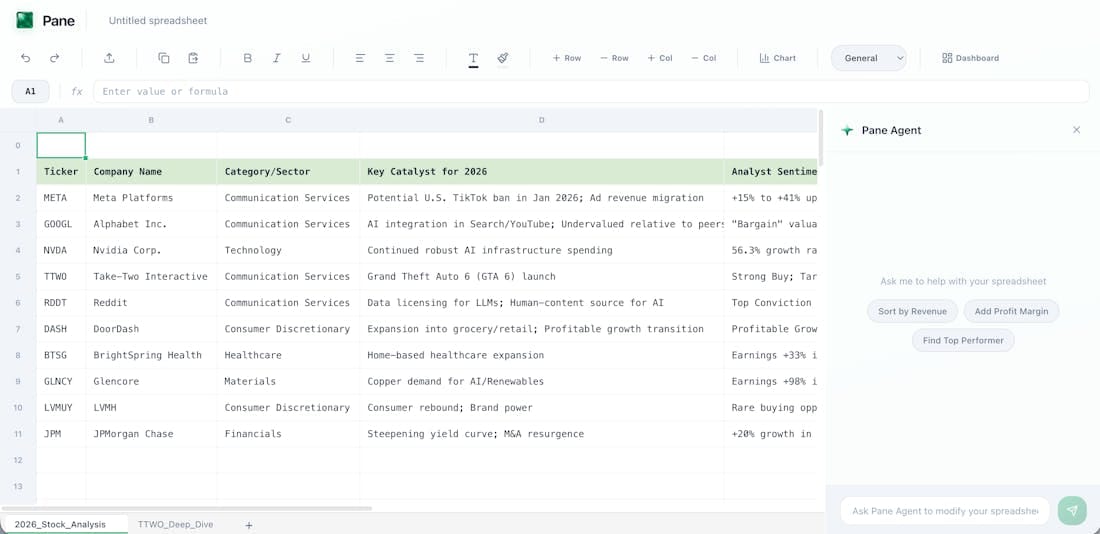Screen dimensions: 1100x534
Task: Click the Add Profit Margin suggestion
Action: 1011,311
